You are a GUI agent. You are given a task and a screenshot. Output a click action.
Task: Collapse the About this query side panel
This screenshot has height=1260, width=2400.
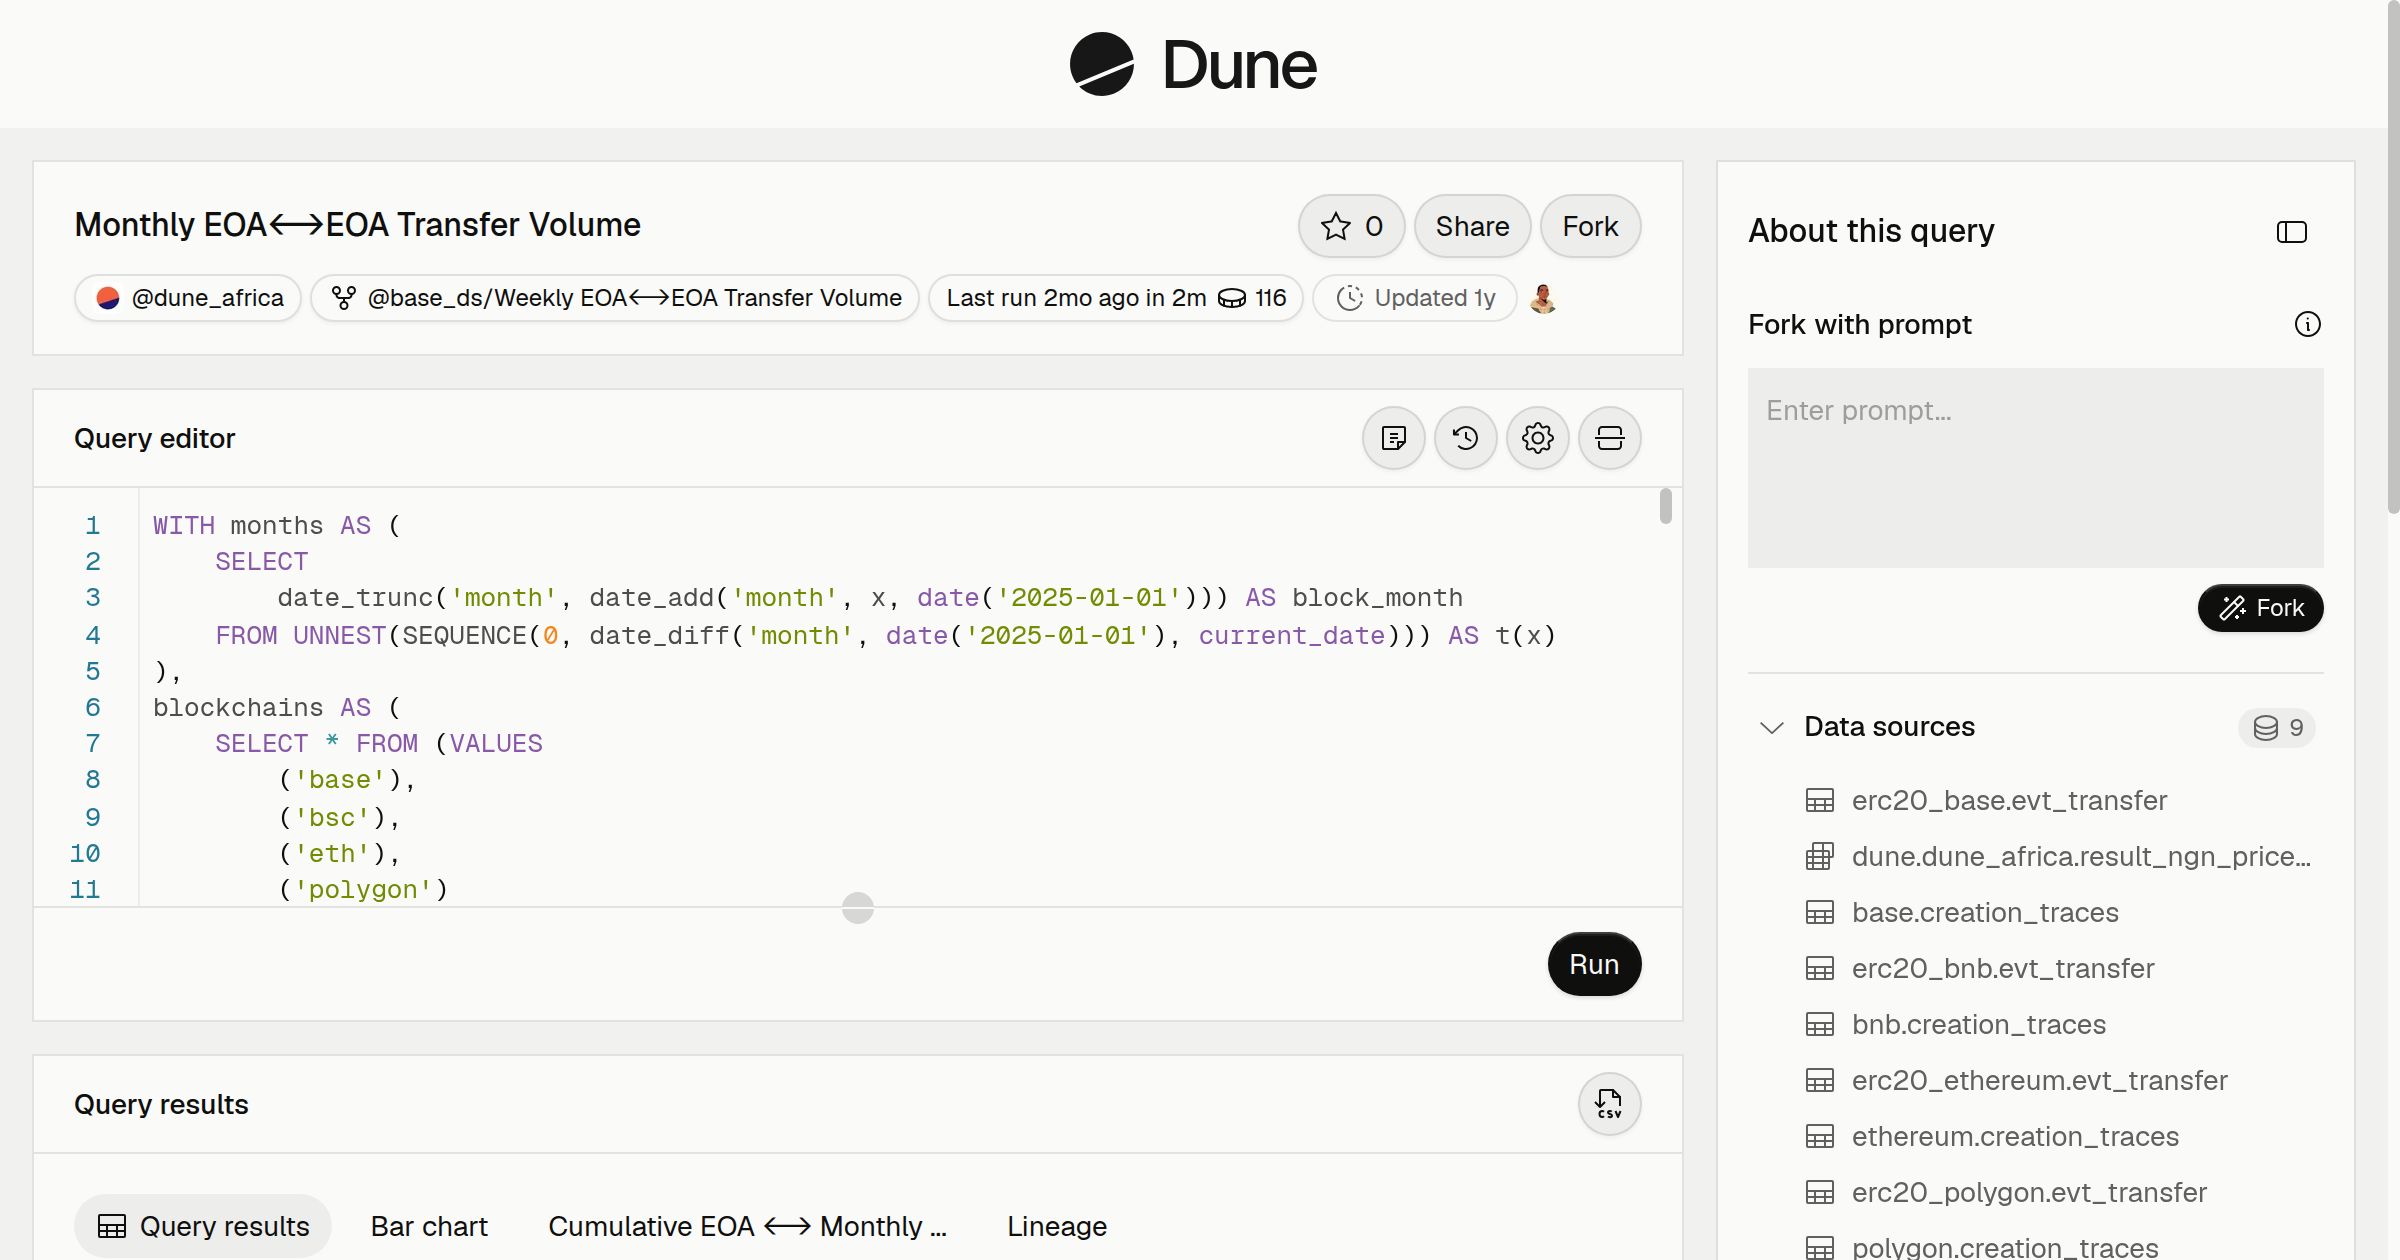[x=2291, y=232]
